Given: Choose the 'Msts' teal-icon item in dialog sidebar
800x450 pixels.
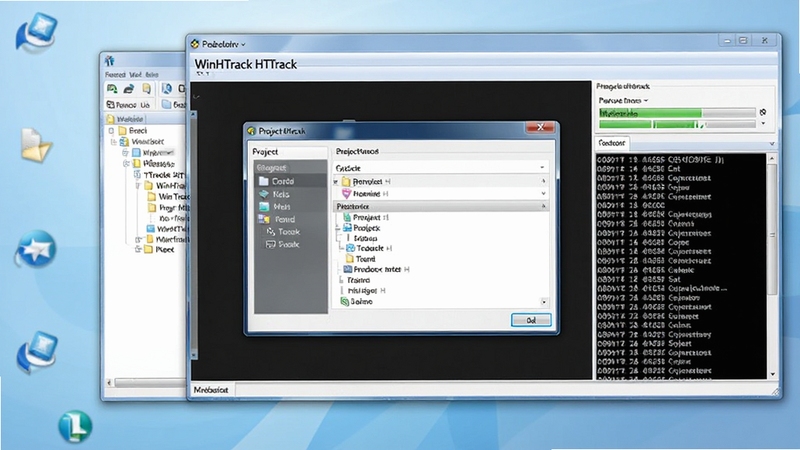Looking at the screenshot, I should coord(274,207).
